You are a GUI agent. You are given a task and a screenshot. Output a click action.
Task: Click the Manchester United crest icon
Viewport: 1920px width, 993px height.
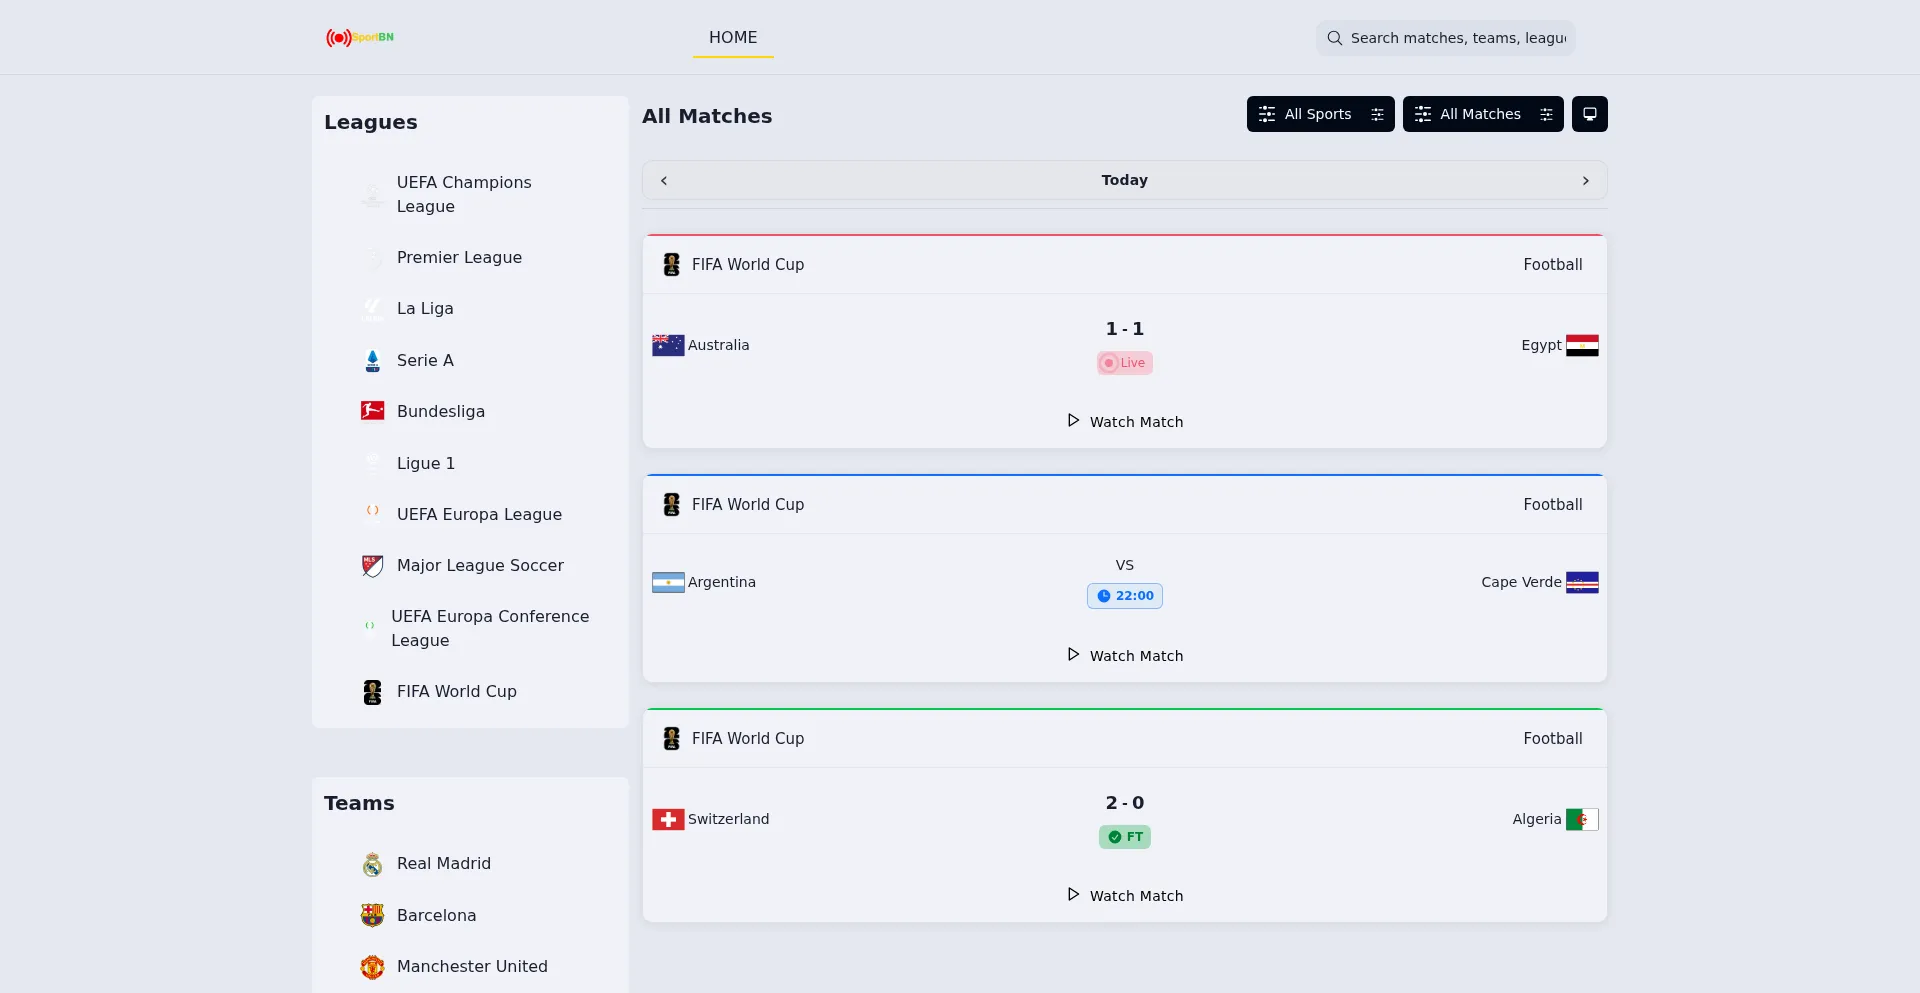point(372,967)
